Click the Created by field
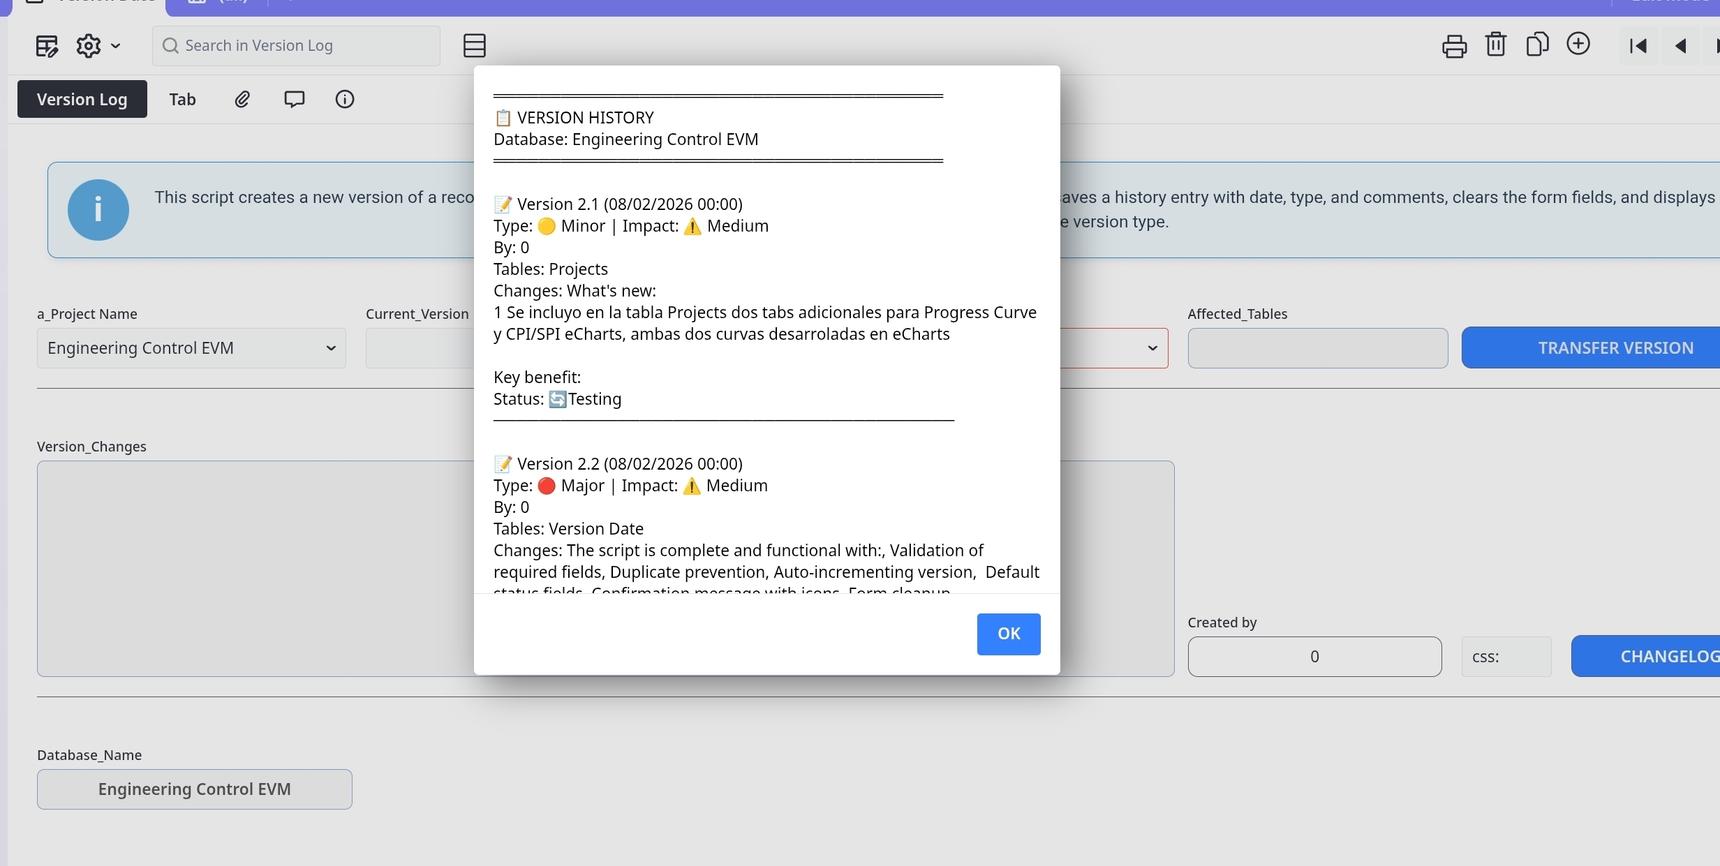Image resolution: width=1720 pixels, height=866 pixels. (x=1315, y=656)
